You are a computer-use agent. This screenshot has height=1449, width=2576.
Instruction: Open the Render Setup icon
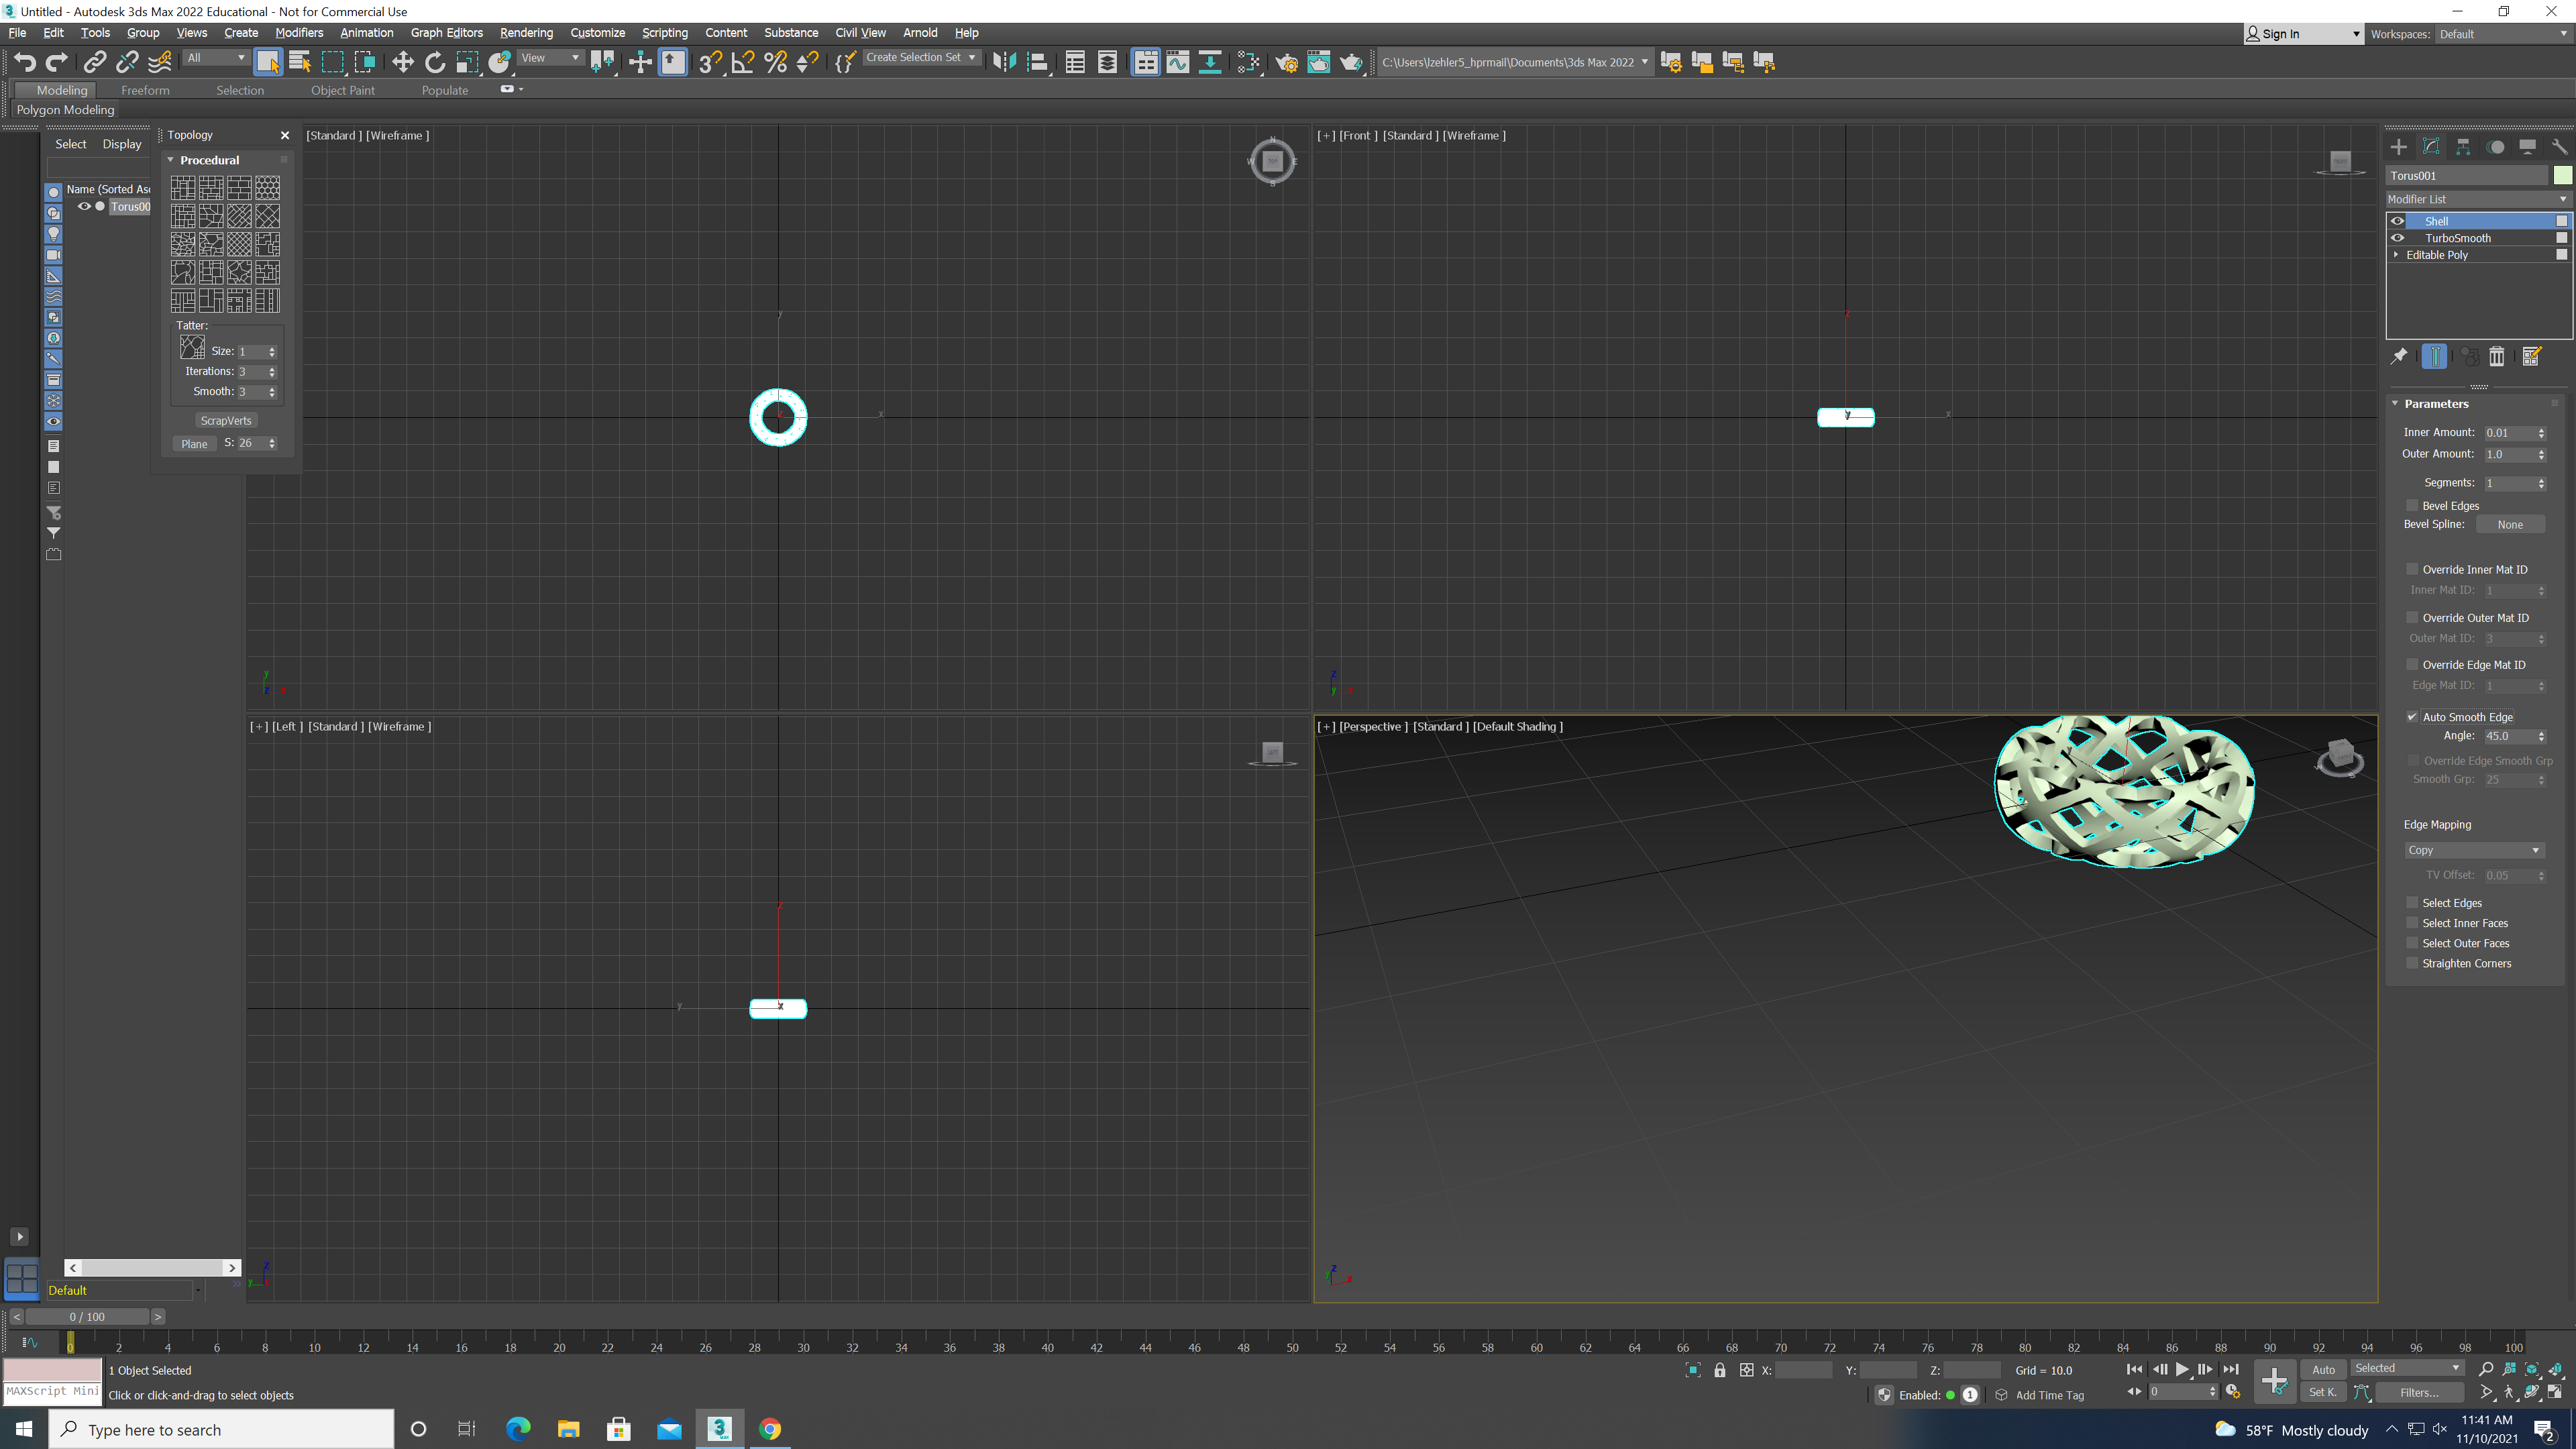click(1287, 62)
